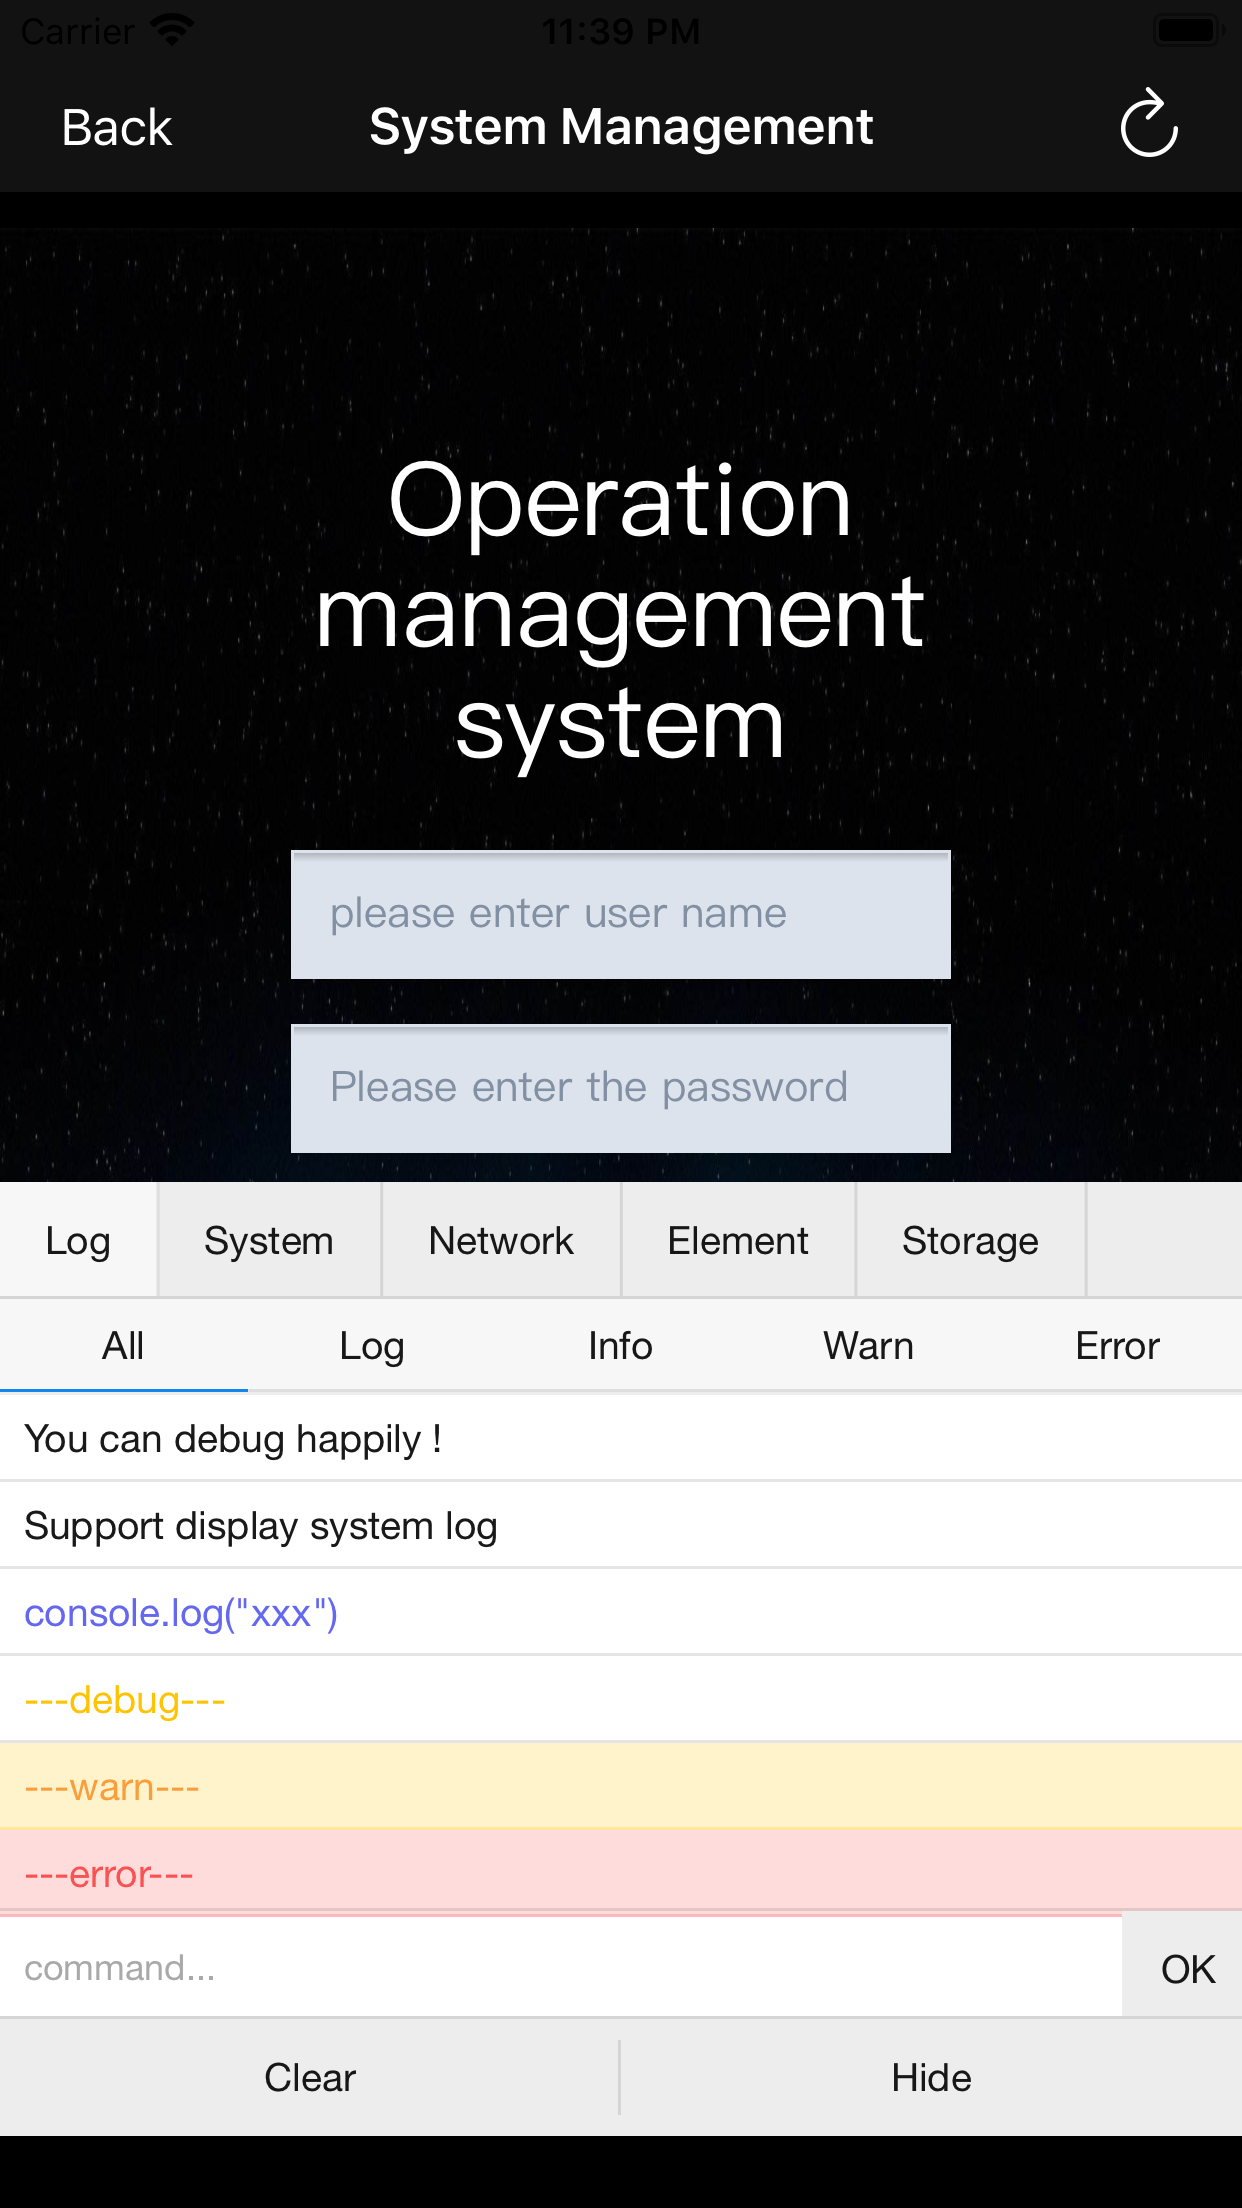This screenshot has height=2208, width=1242.
Task: Switch to the System tab
Action: pyautogui.click(x=268, y=1240)
